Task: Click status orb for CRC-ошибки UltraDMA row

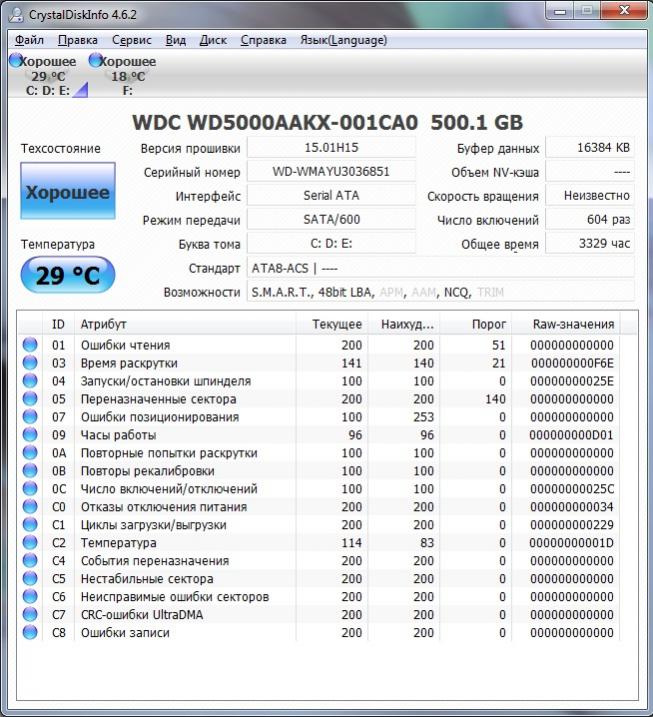Action: [x=30, y=614]
